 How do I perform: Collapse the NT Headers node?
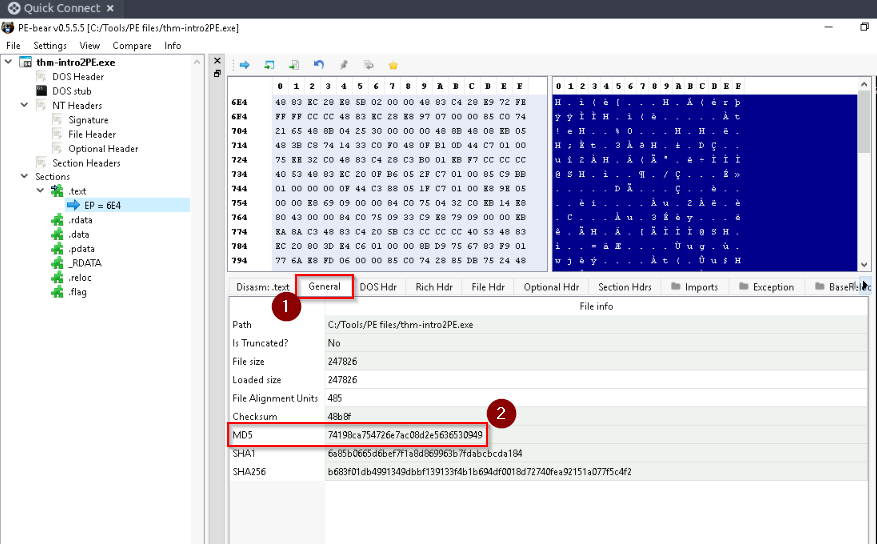tap(24, 105)
